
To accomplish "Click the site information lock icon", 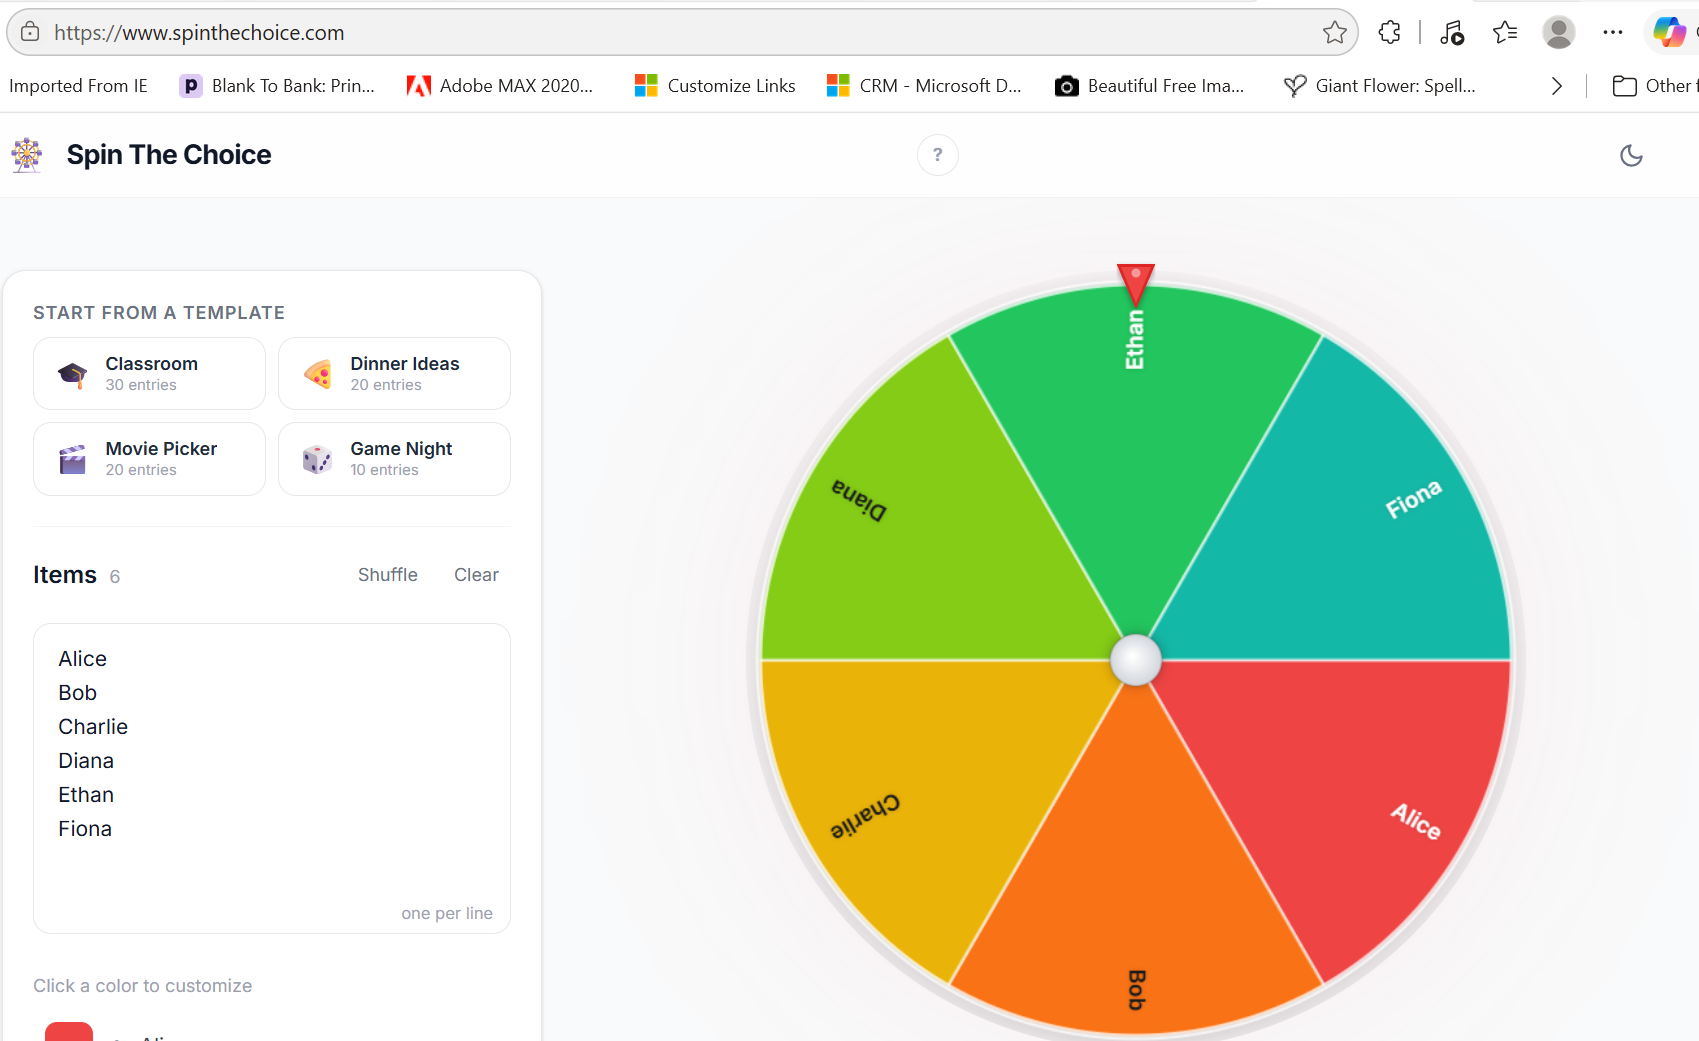I will pyautogui.click(x=31, y=32).
